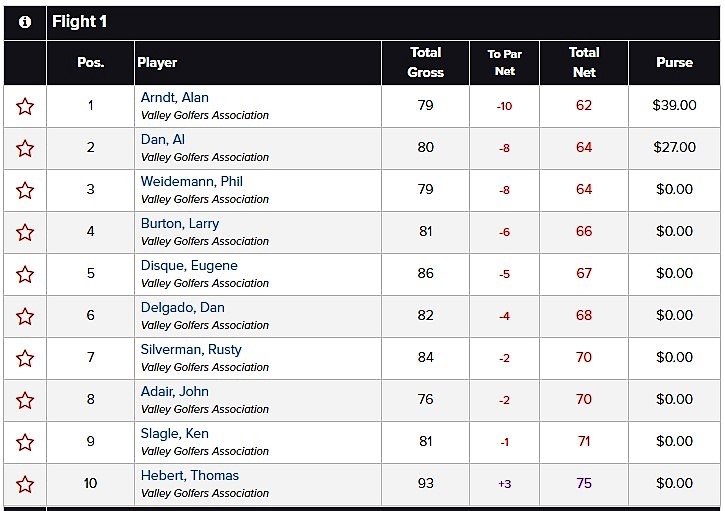
Task: Click the Pos. column header
Action: click(x=91, y=62)
